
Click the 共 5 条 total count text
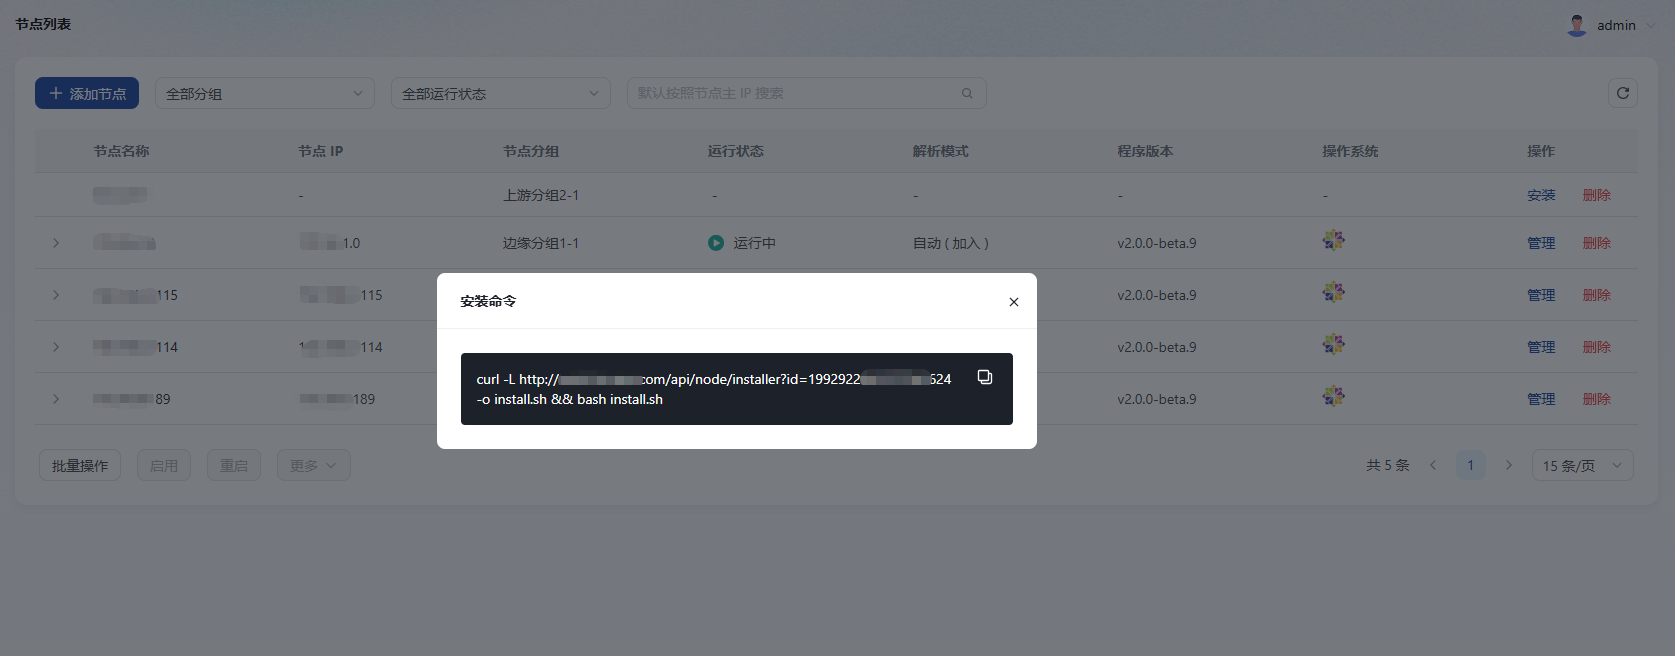click(1388, 465)
